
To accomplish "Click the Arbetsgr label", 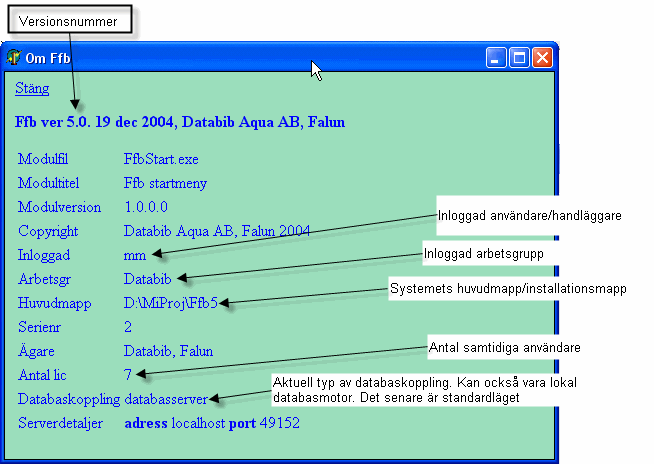I will click(45, 279).
